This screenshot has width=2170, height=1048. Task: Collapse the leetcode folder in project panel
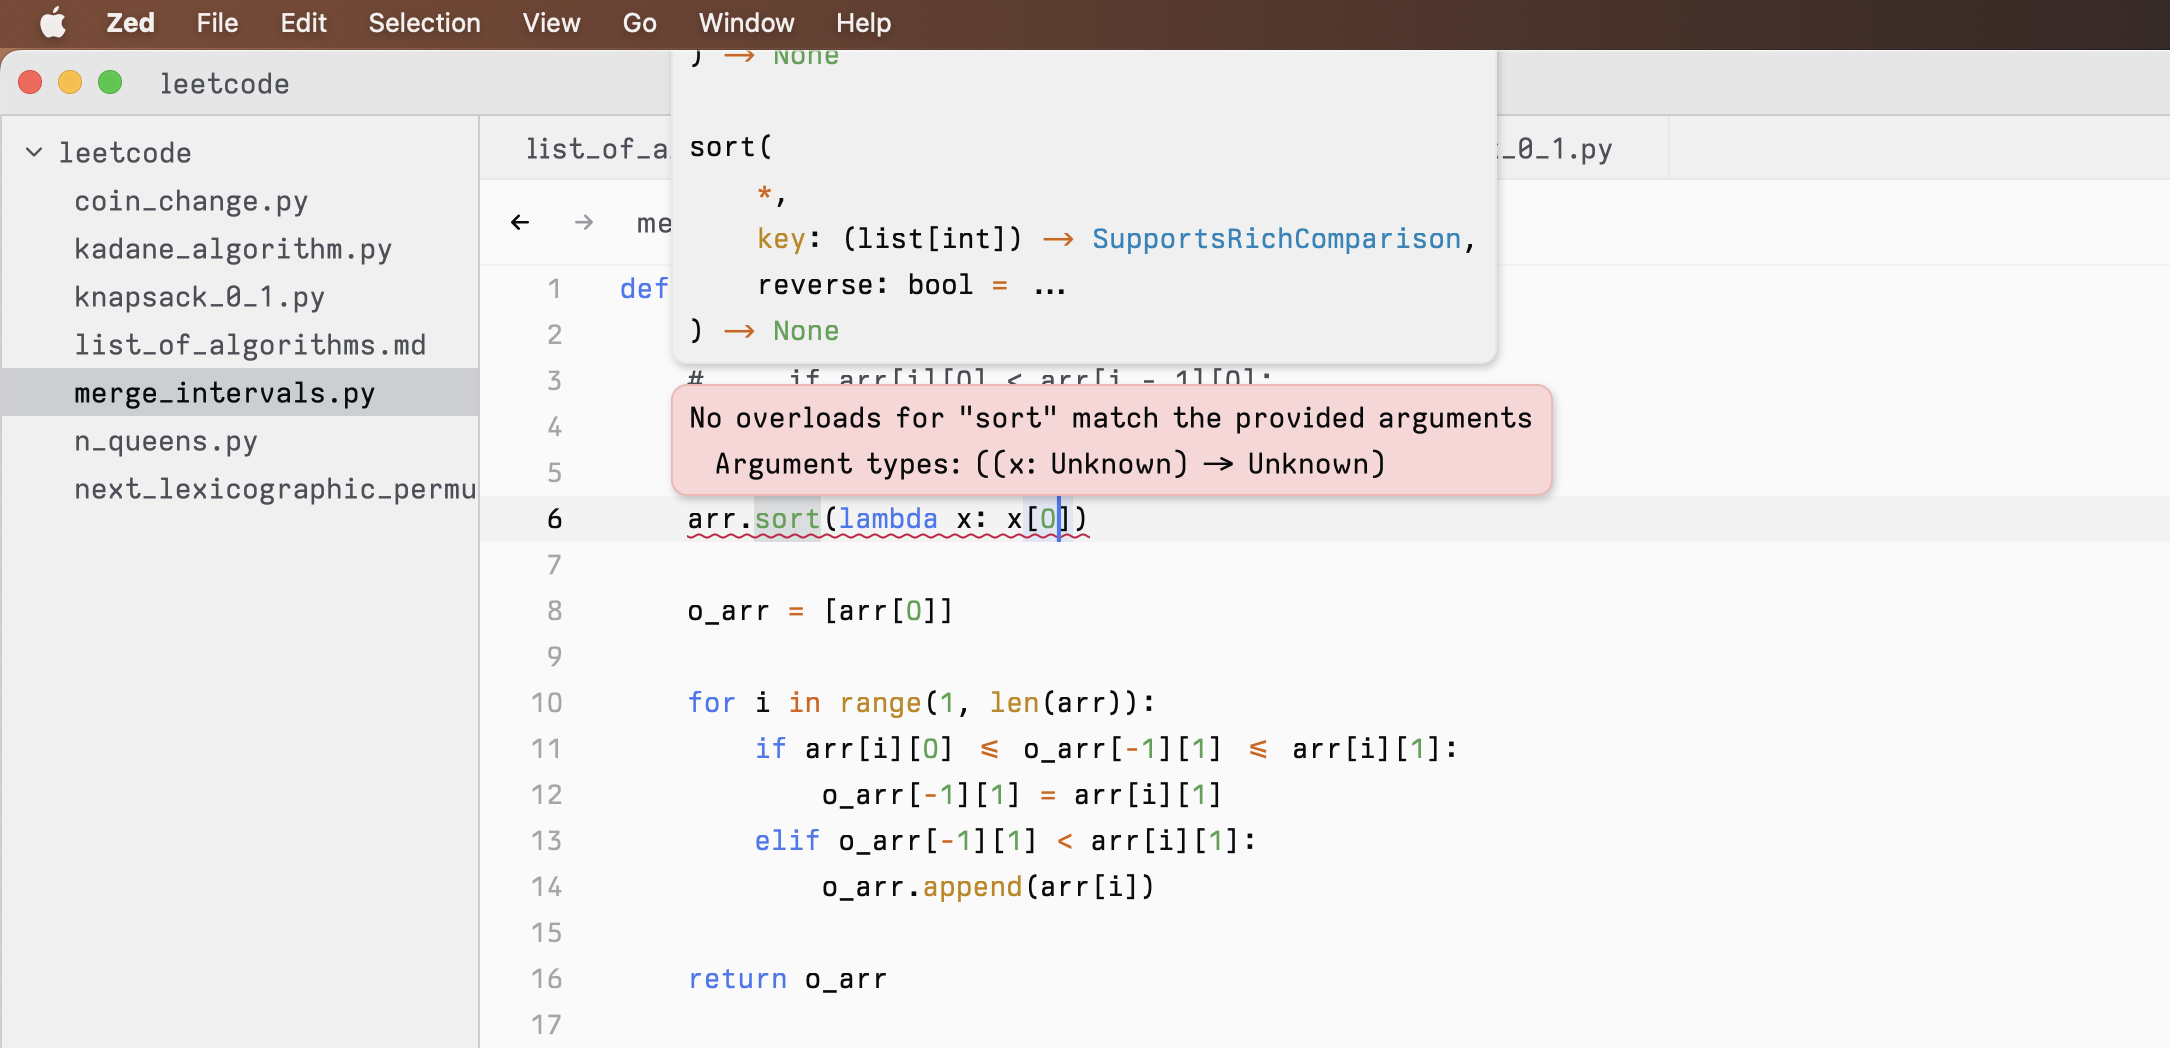click(x=34, y=151)
